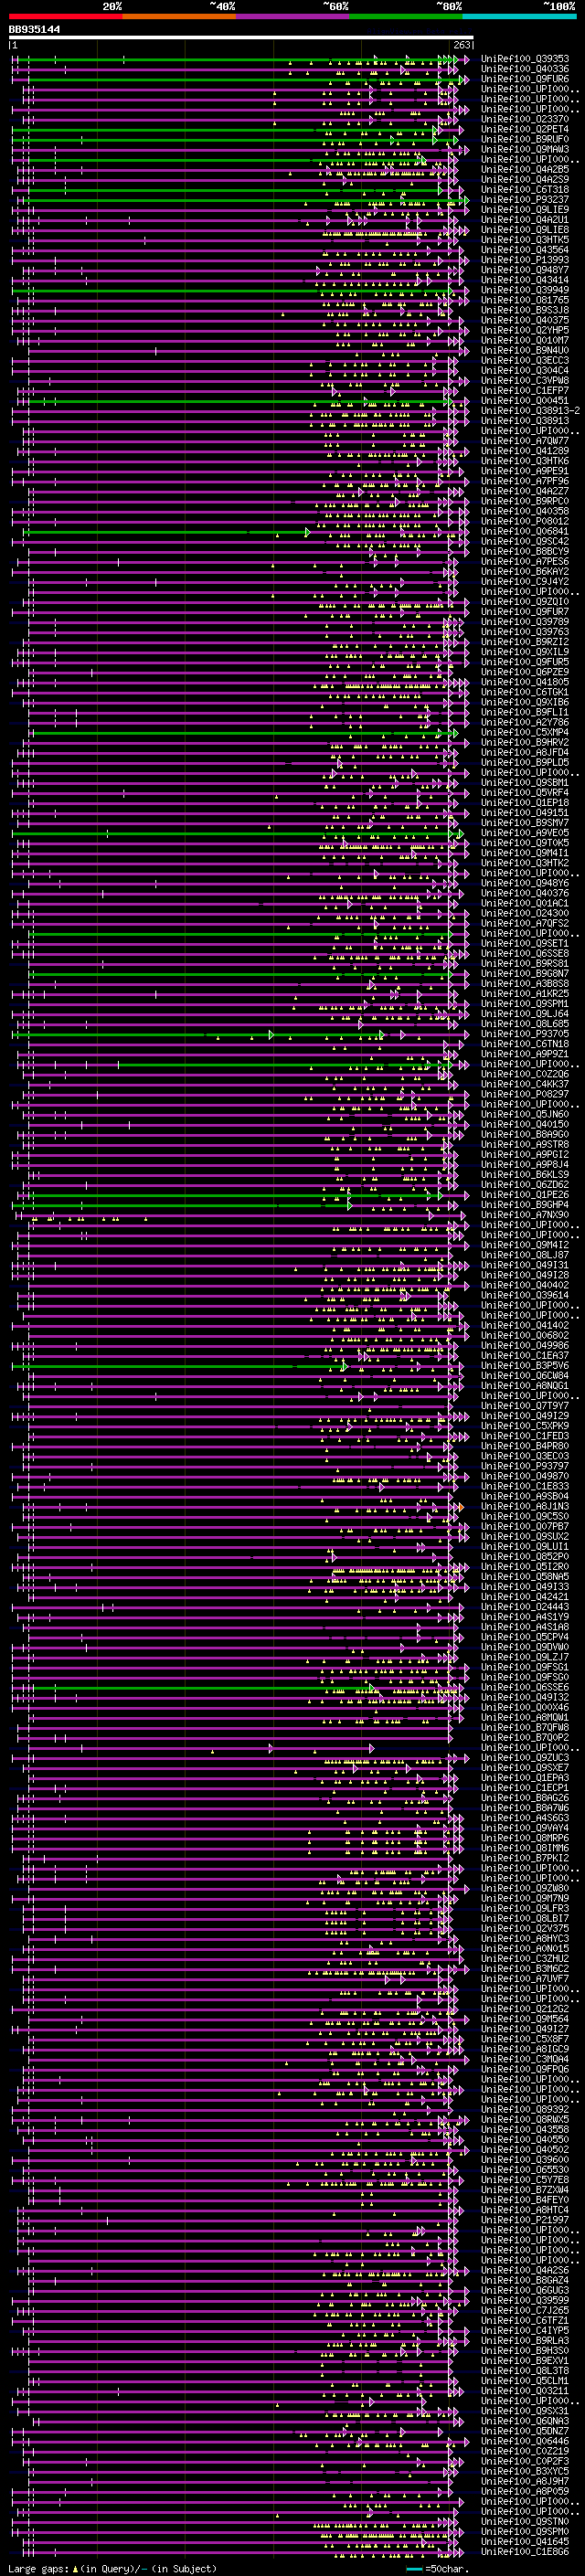The height and width of the screenshot is (2576, 585).
Task: Select the UniRef100_P08012 label
Action: click(x=525, y=521)
